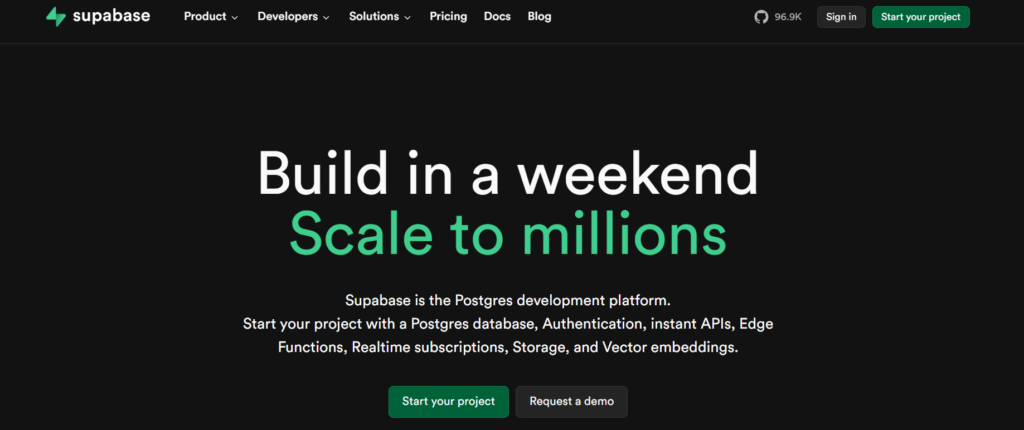Open the Developers navigation menu
Viewport: 1024px width, 430px height.
[287, 17]
